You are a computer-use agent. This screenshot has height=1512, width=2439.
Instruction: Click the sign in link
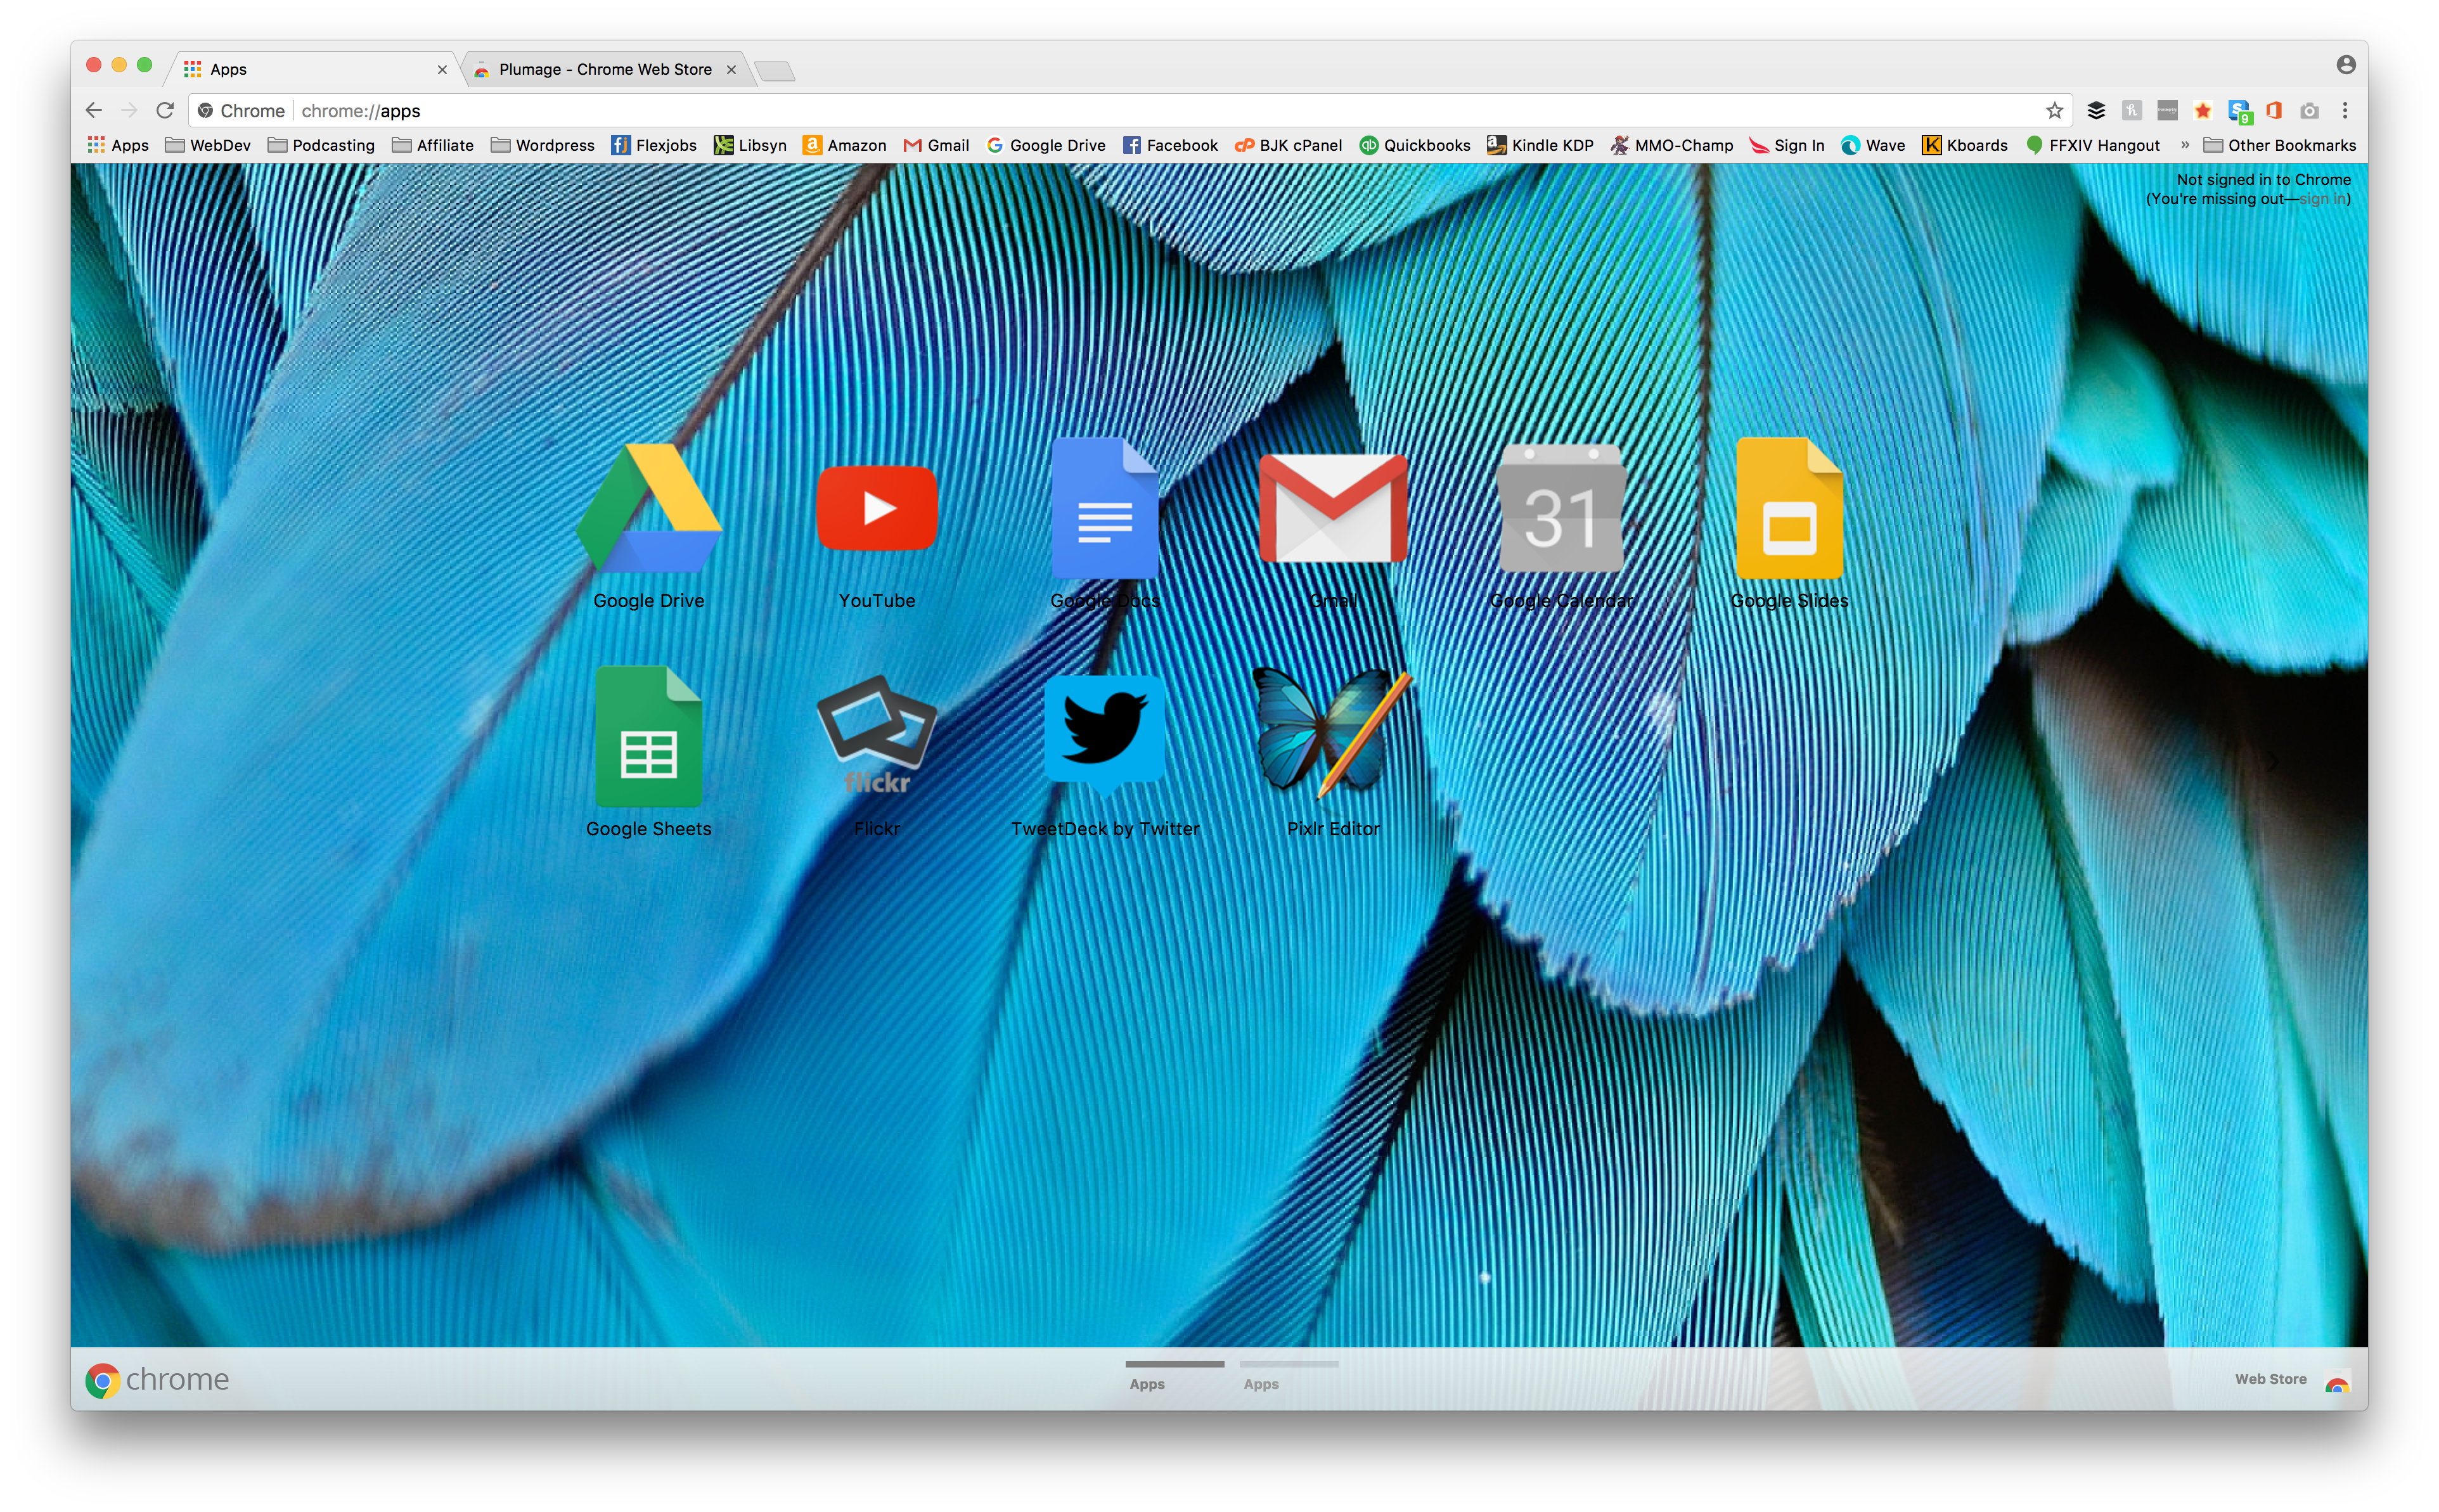(2322, 199)
